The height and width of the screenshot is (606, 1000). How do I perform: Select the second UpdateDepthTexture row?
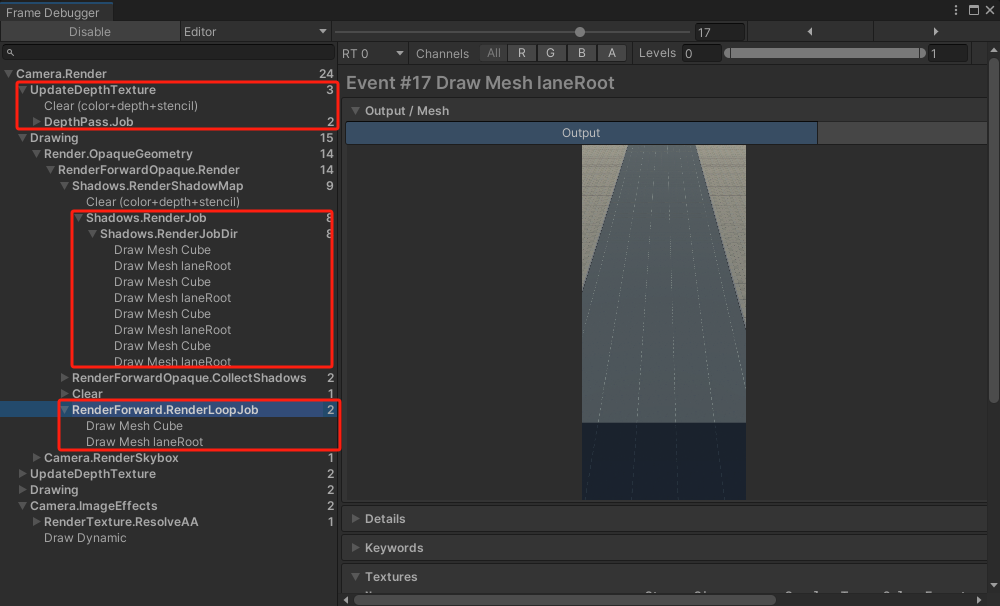tap(168, 473)
